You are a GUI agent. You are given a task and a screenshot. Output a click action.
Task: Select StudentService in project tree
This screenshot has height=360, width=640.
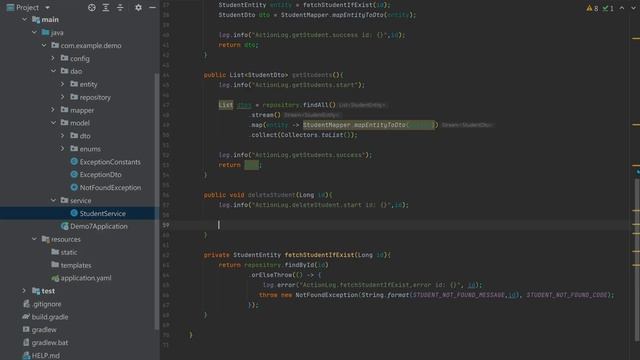(x=102, y=213)
